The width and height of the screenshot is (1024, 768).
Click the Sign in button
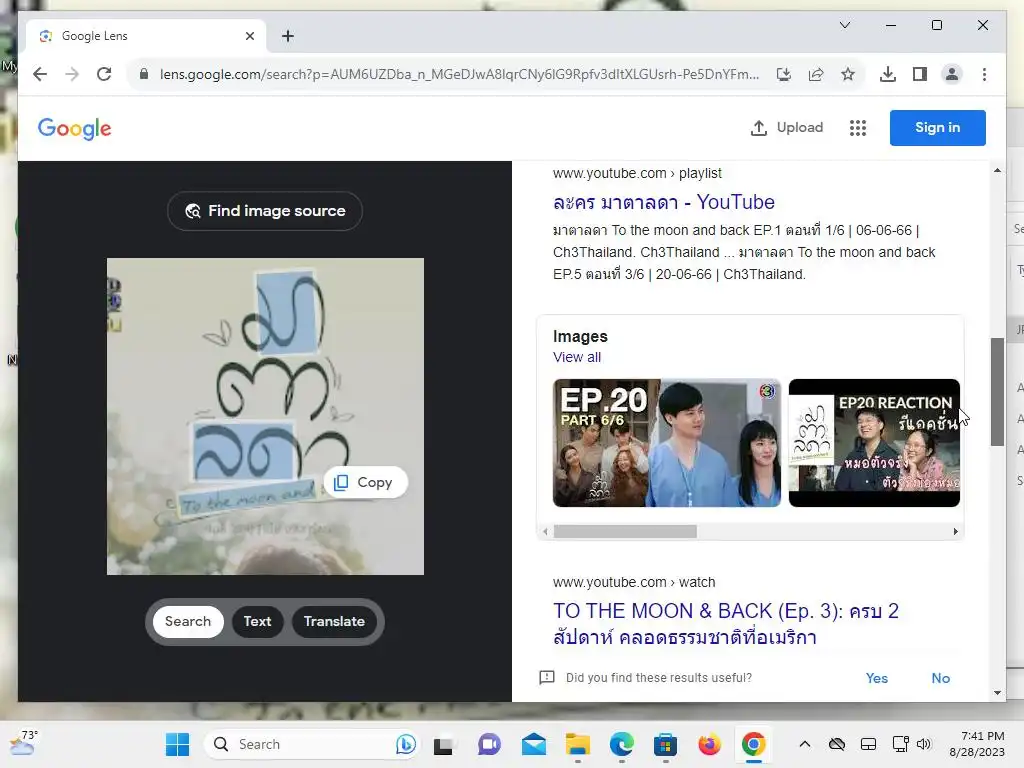pos(937,127)
